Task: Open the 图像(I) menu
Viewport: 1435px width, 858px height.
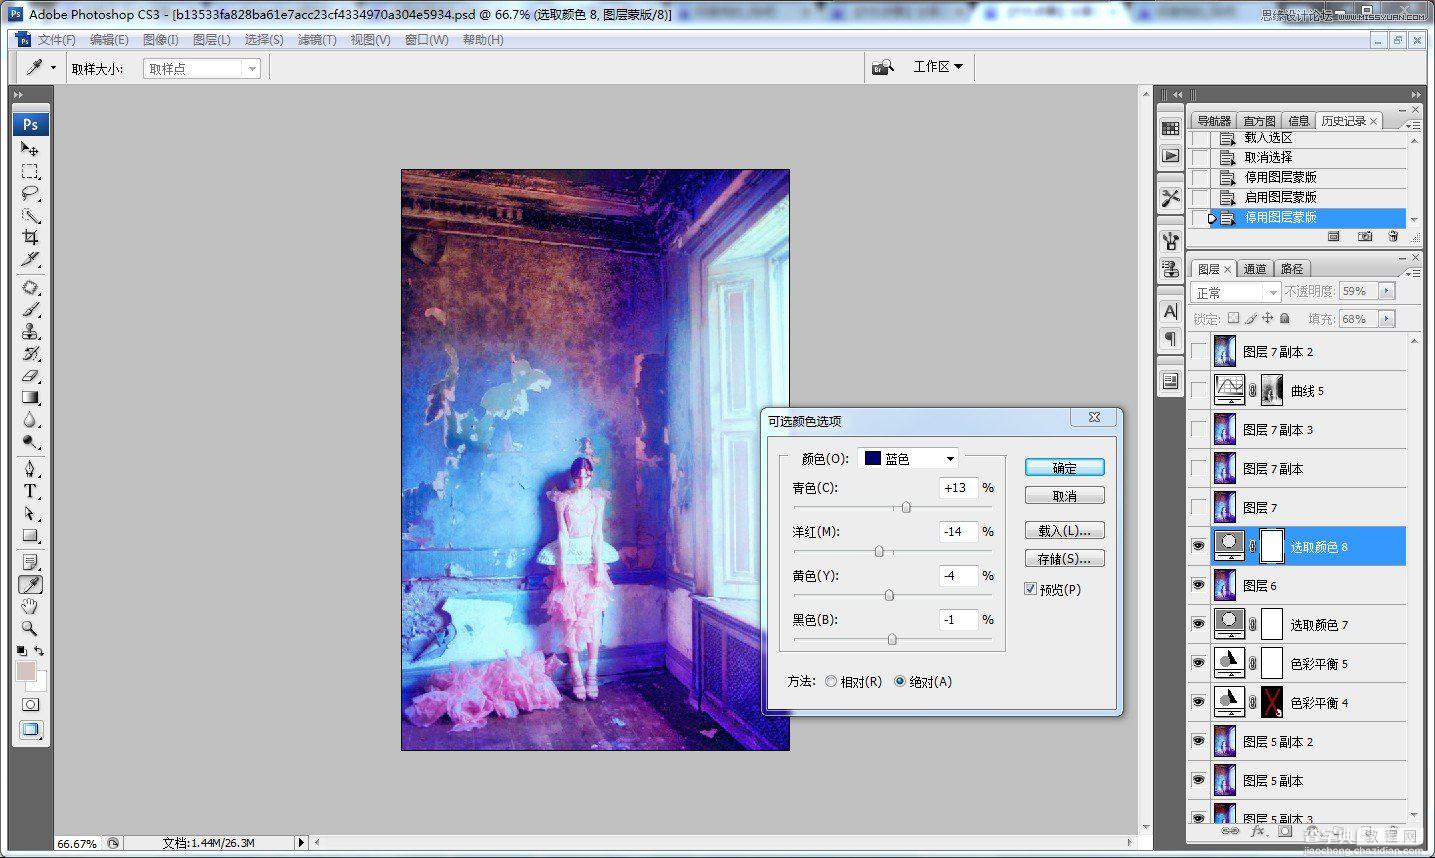Action: 160,40
